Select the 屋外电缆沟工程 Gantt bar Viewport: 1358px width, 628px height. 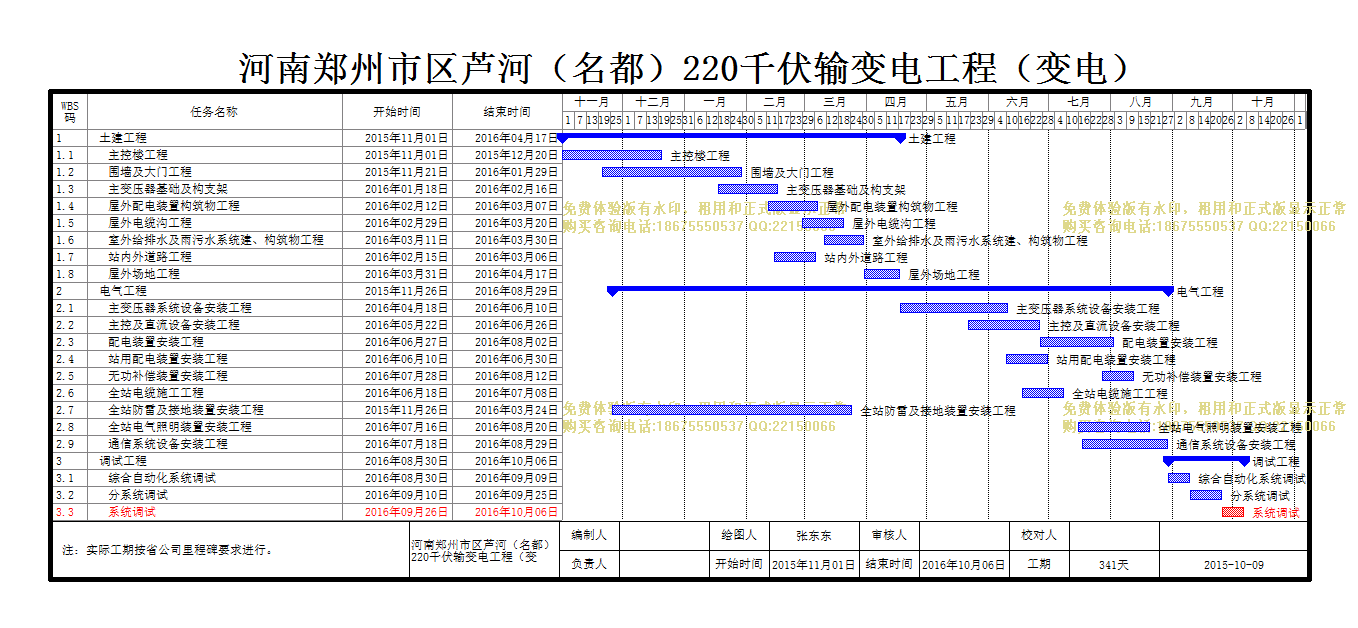823,223
